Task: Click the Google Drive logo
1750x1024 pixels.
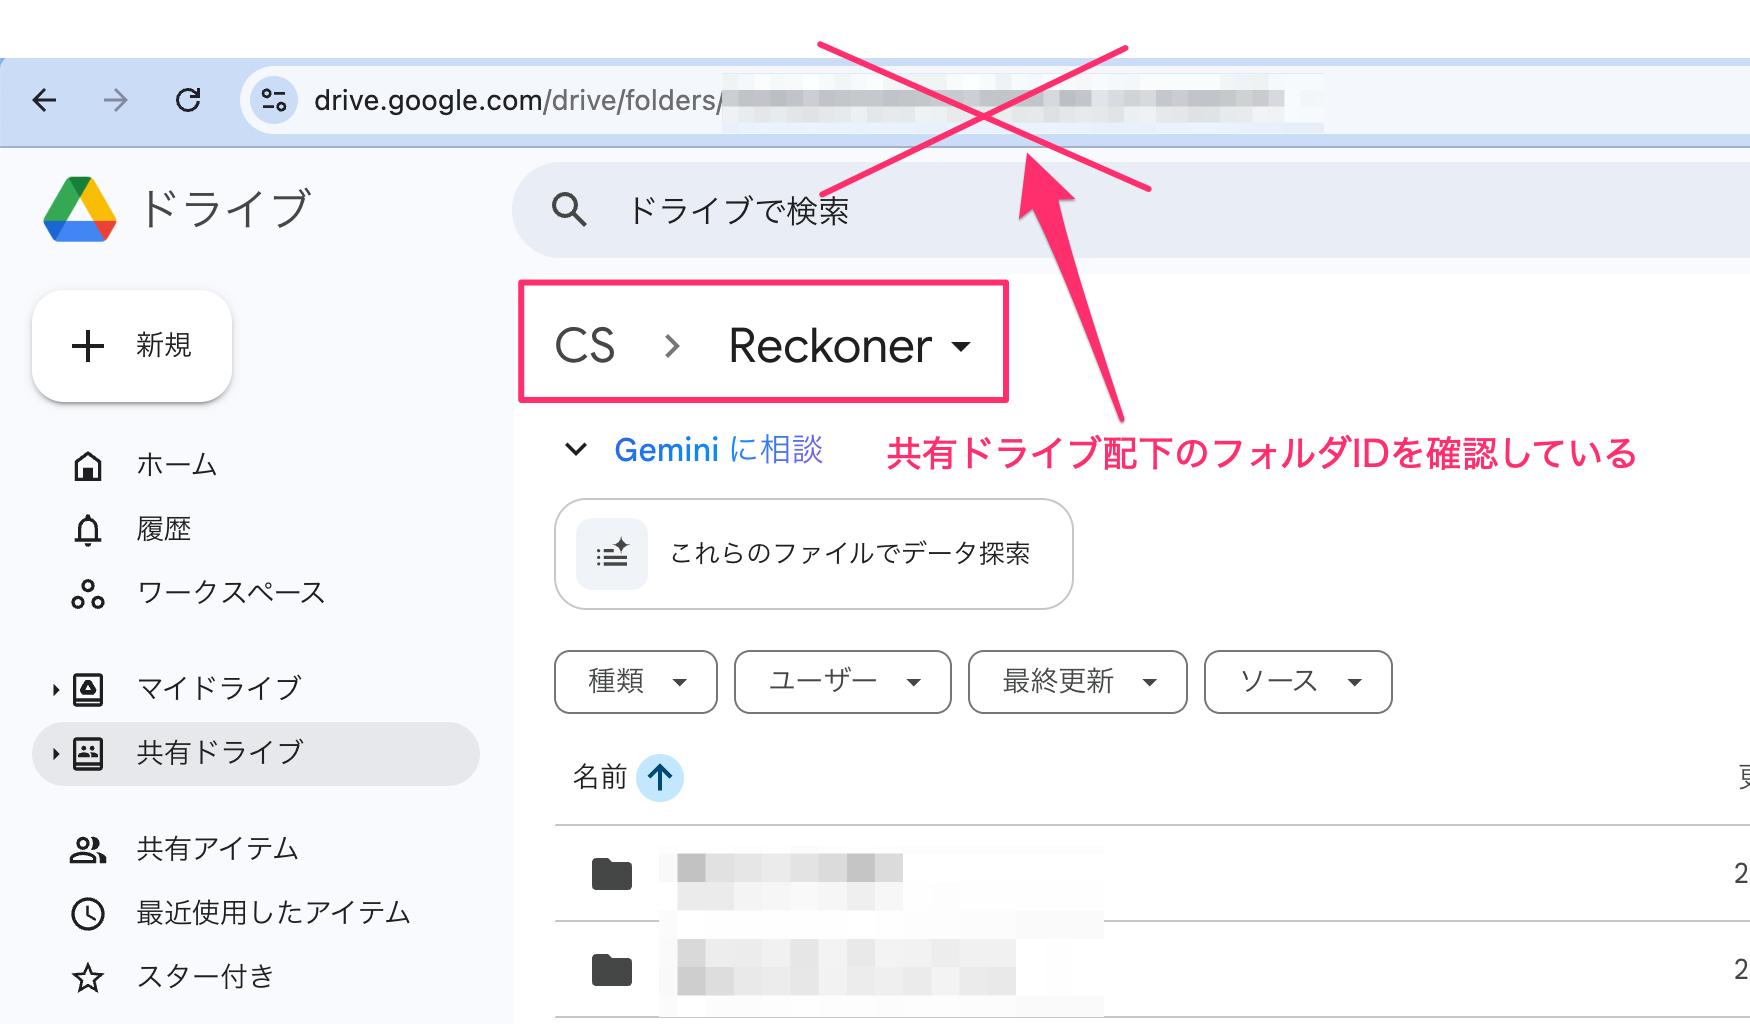Action: (80, 210)
